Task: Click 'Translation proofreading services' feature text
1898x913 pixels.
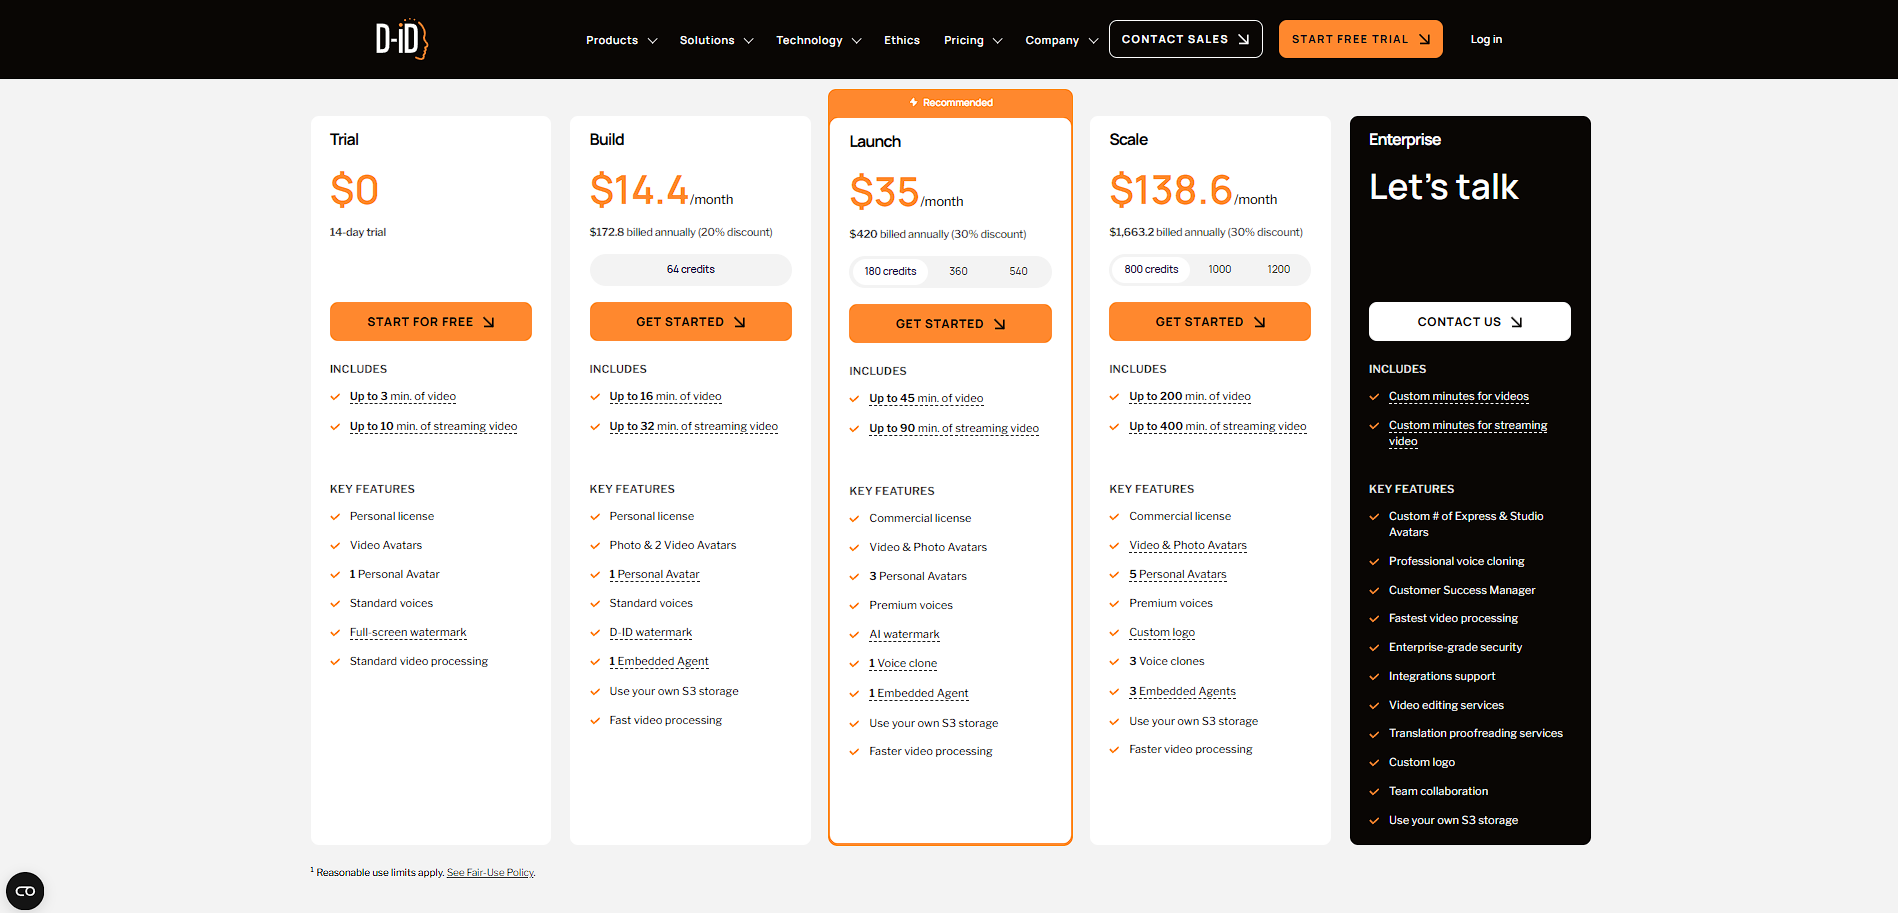Action: click(1475, 733)
